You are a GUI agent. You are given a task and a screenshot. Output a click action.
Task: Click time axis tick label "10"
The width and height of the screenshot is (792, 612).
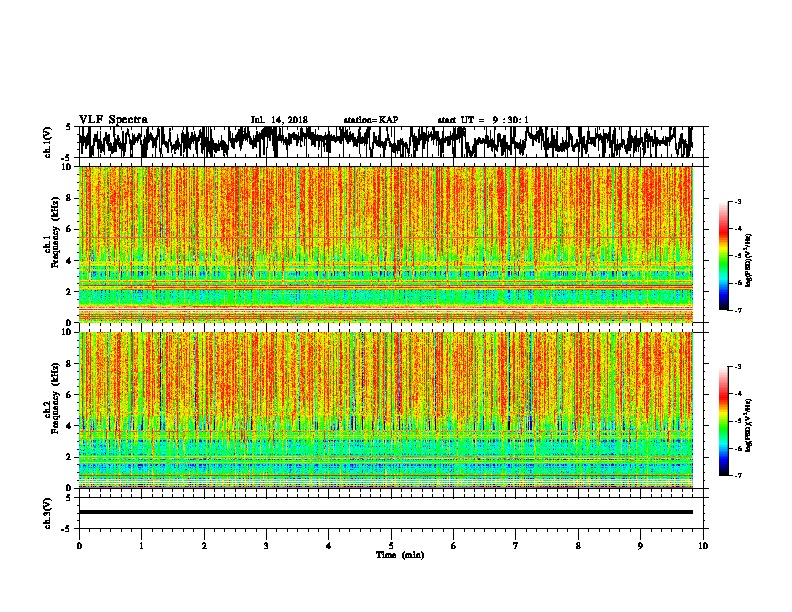pos(703,546)
